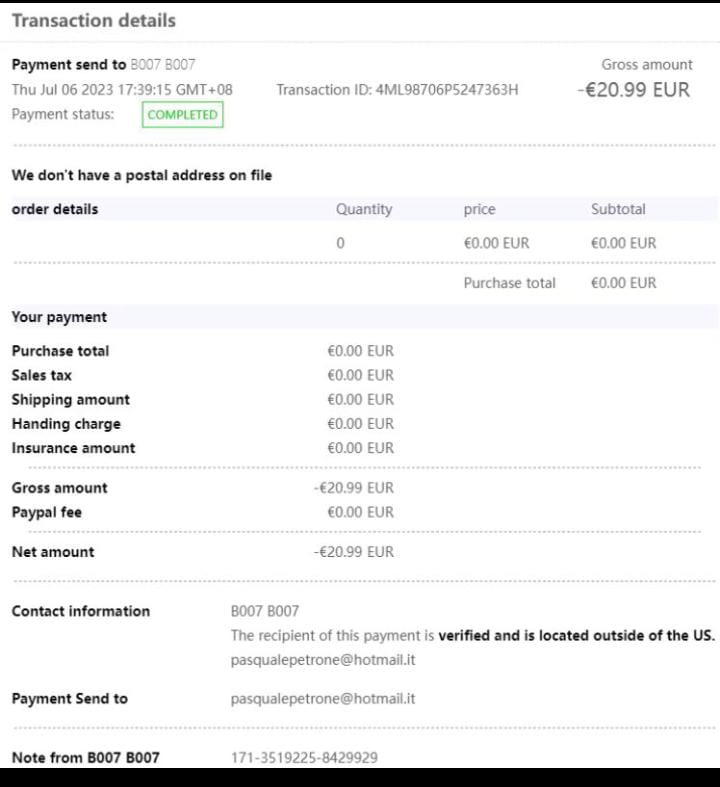Click the Handing charge row label

66,424
